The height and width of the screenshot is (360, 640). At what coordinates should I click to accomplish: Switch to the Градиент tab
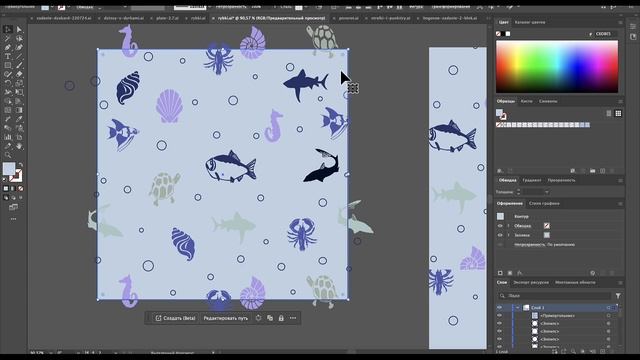tap(532, 180)
